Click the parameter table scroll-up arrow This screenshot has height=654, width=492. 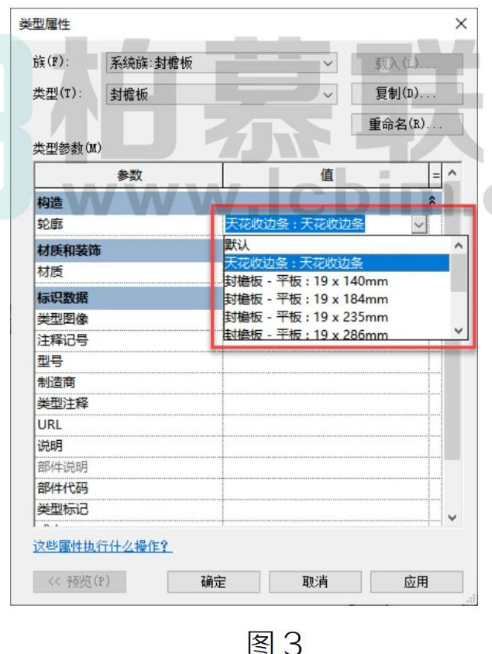(453, 172)
